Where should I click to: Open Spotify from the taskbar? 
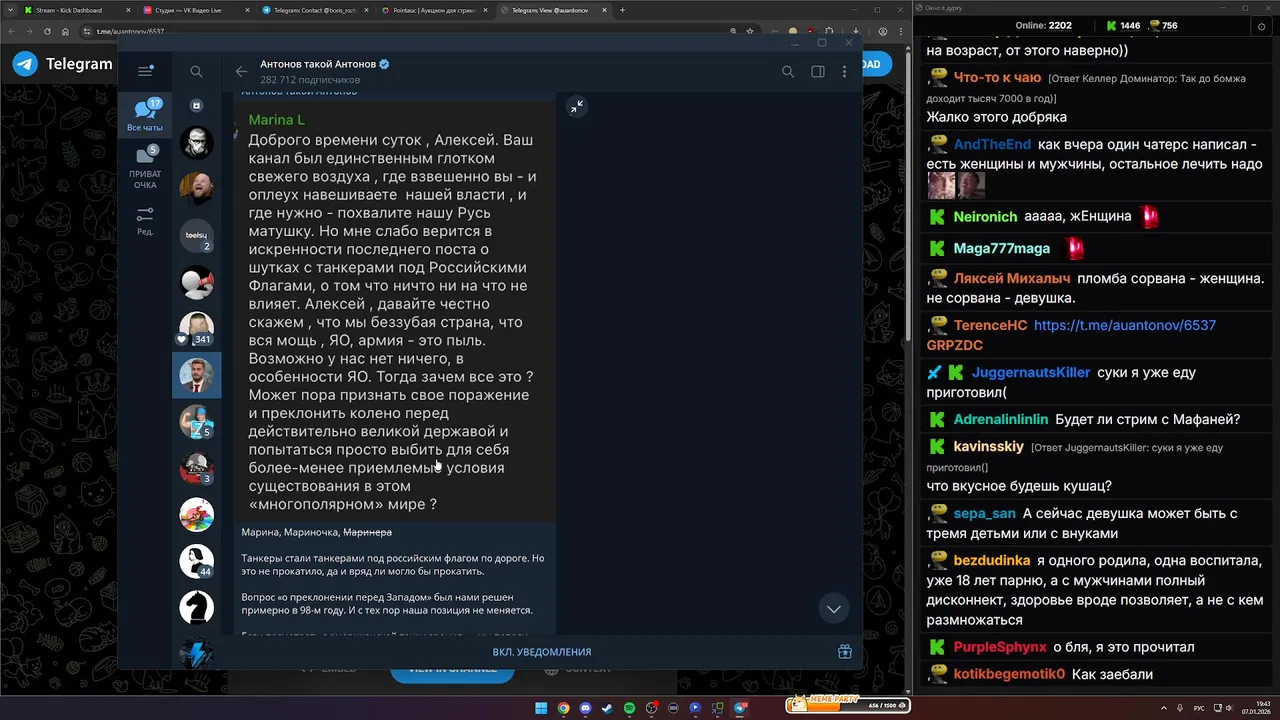pyautogui.click(x=629, y=708)
